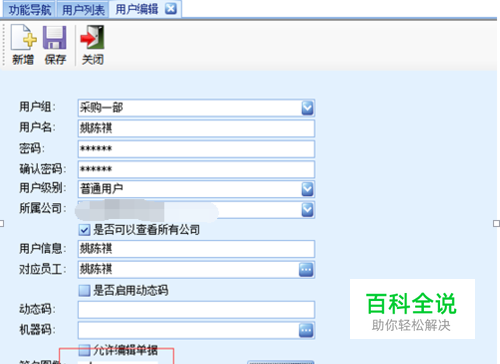Viewport: 500px width, 364px height.
Task: Click the 用户级别 combo box showing 普通用户
Action: 196,189
